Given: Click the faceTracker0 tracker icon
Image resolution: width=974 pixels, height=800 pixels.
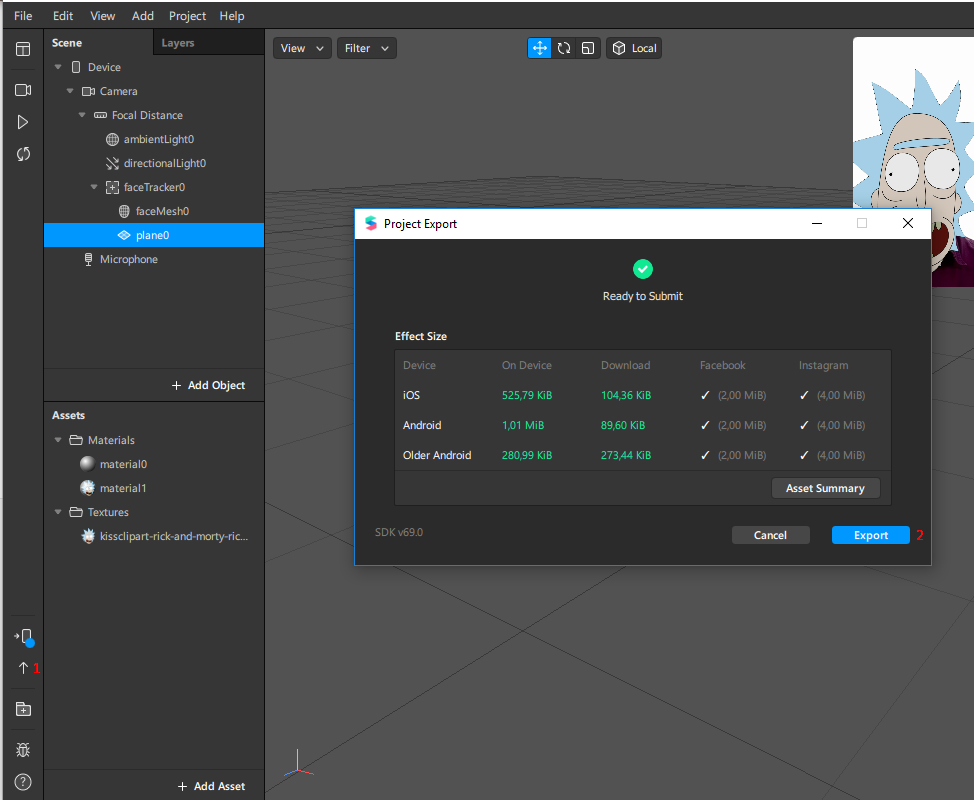Looking at the screenshot, I should click(112, 187).
